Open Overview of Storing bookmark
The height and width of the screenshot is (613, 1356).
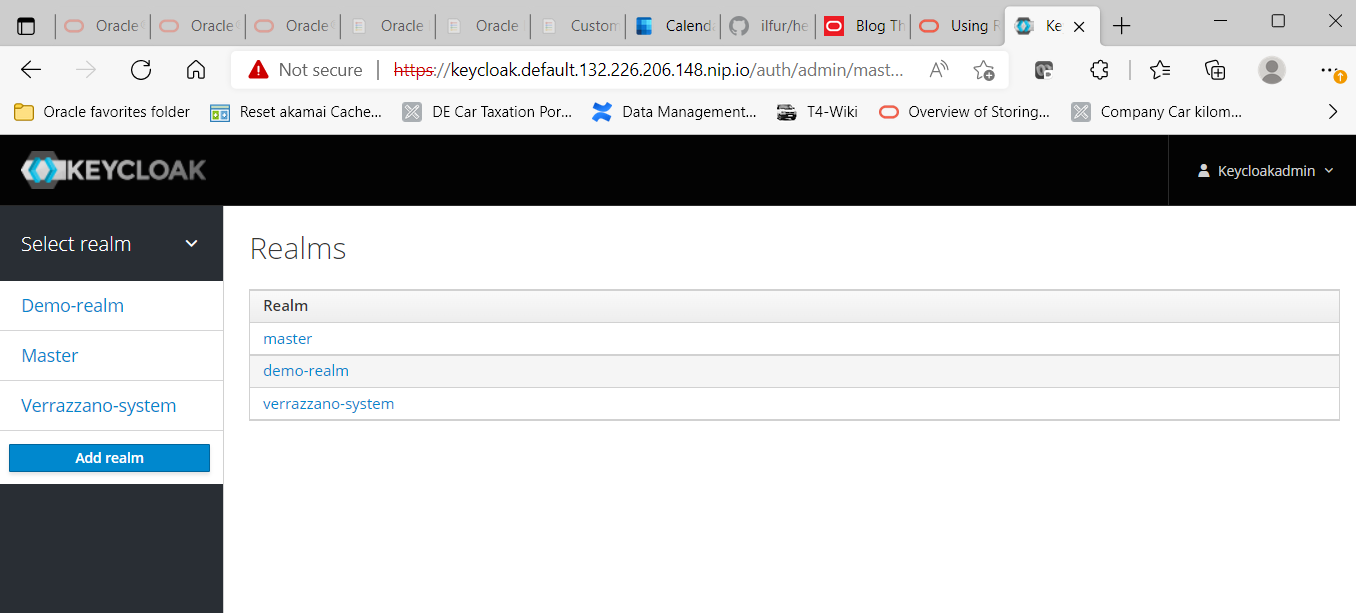pyautogui.click(x=965, y=112)
